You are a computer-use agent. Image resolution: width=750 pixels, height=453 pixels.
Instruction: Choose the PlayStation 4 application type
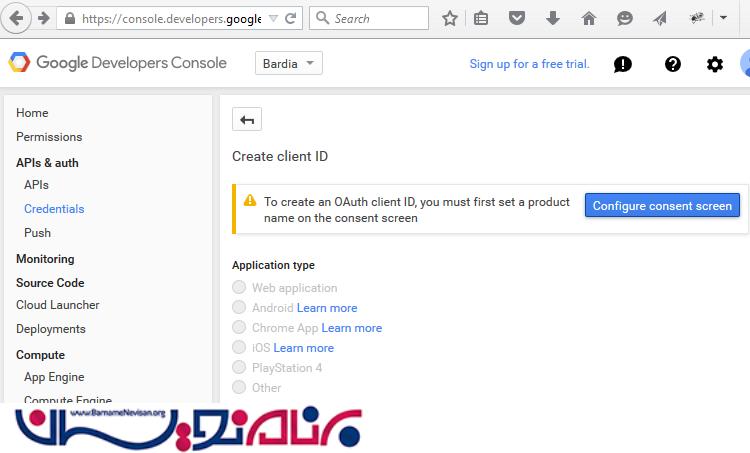coord(239,368)
